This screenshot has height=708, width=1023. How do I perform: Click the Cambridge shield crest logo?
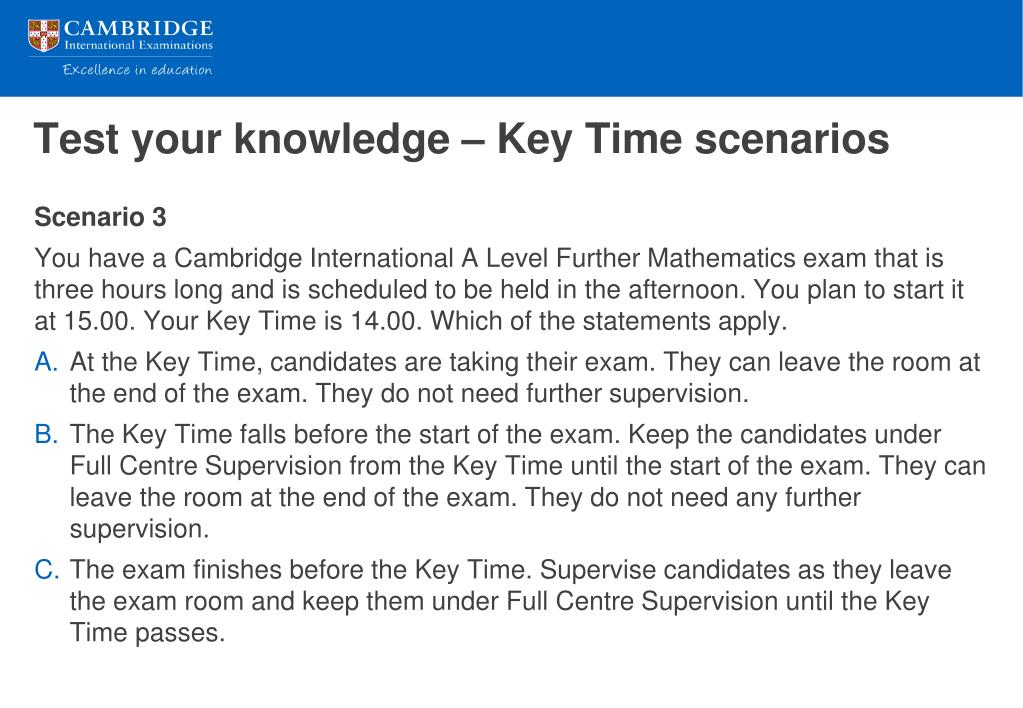click(44, 35)
